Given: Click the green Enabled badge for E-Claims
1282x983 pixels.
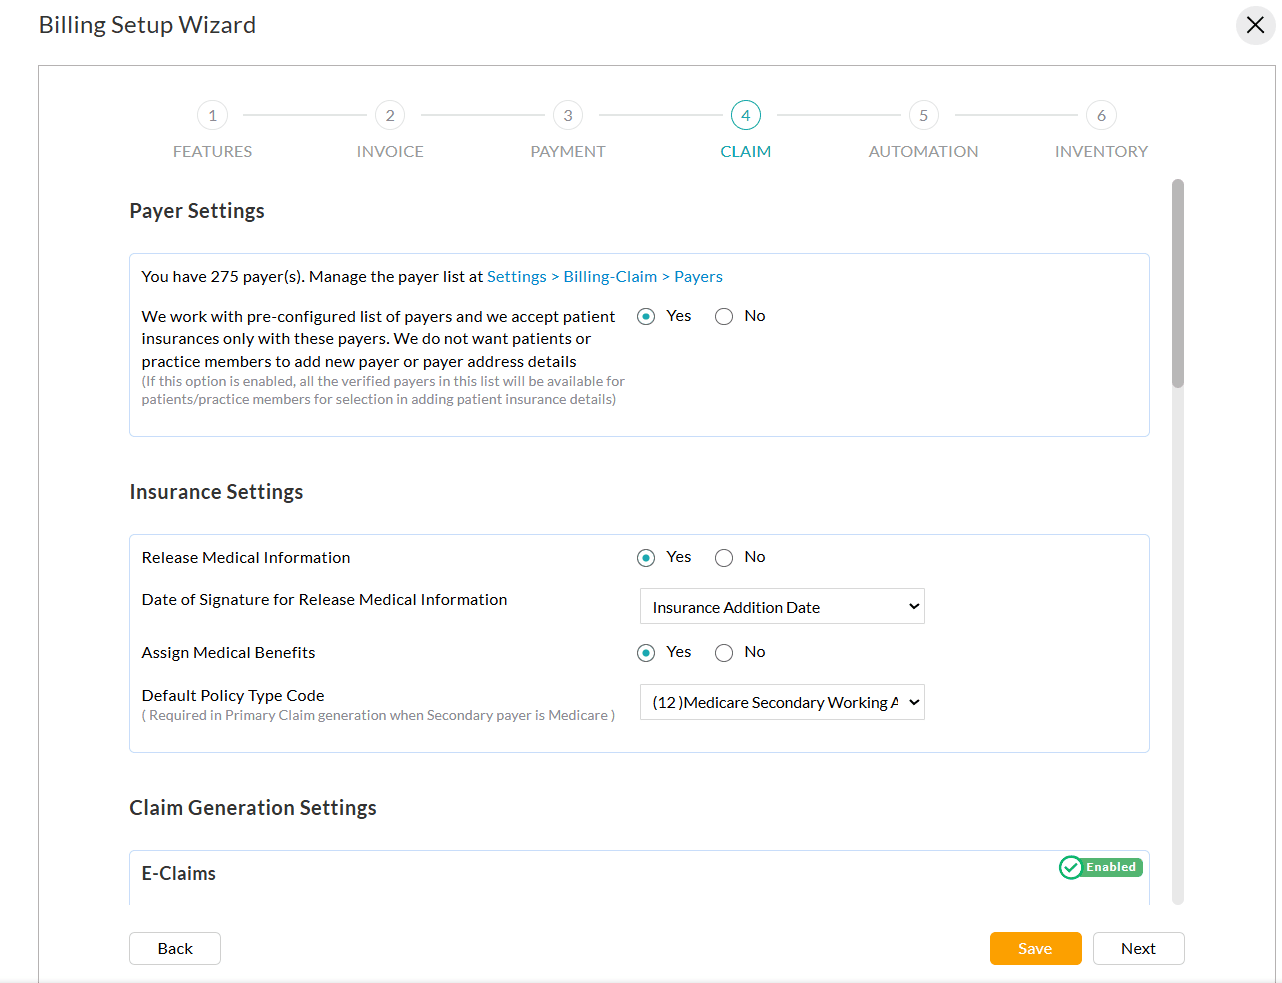Looking at the screenshot, I should [1100, 867].
